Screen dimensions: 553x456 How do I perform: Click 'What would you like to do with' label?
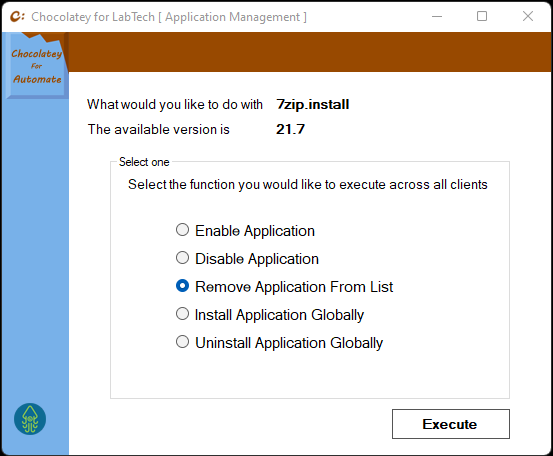(x=175, y=105)
